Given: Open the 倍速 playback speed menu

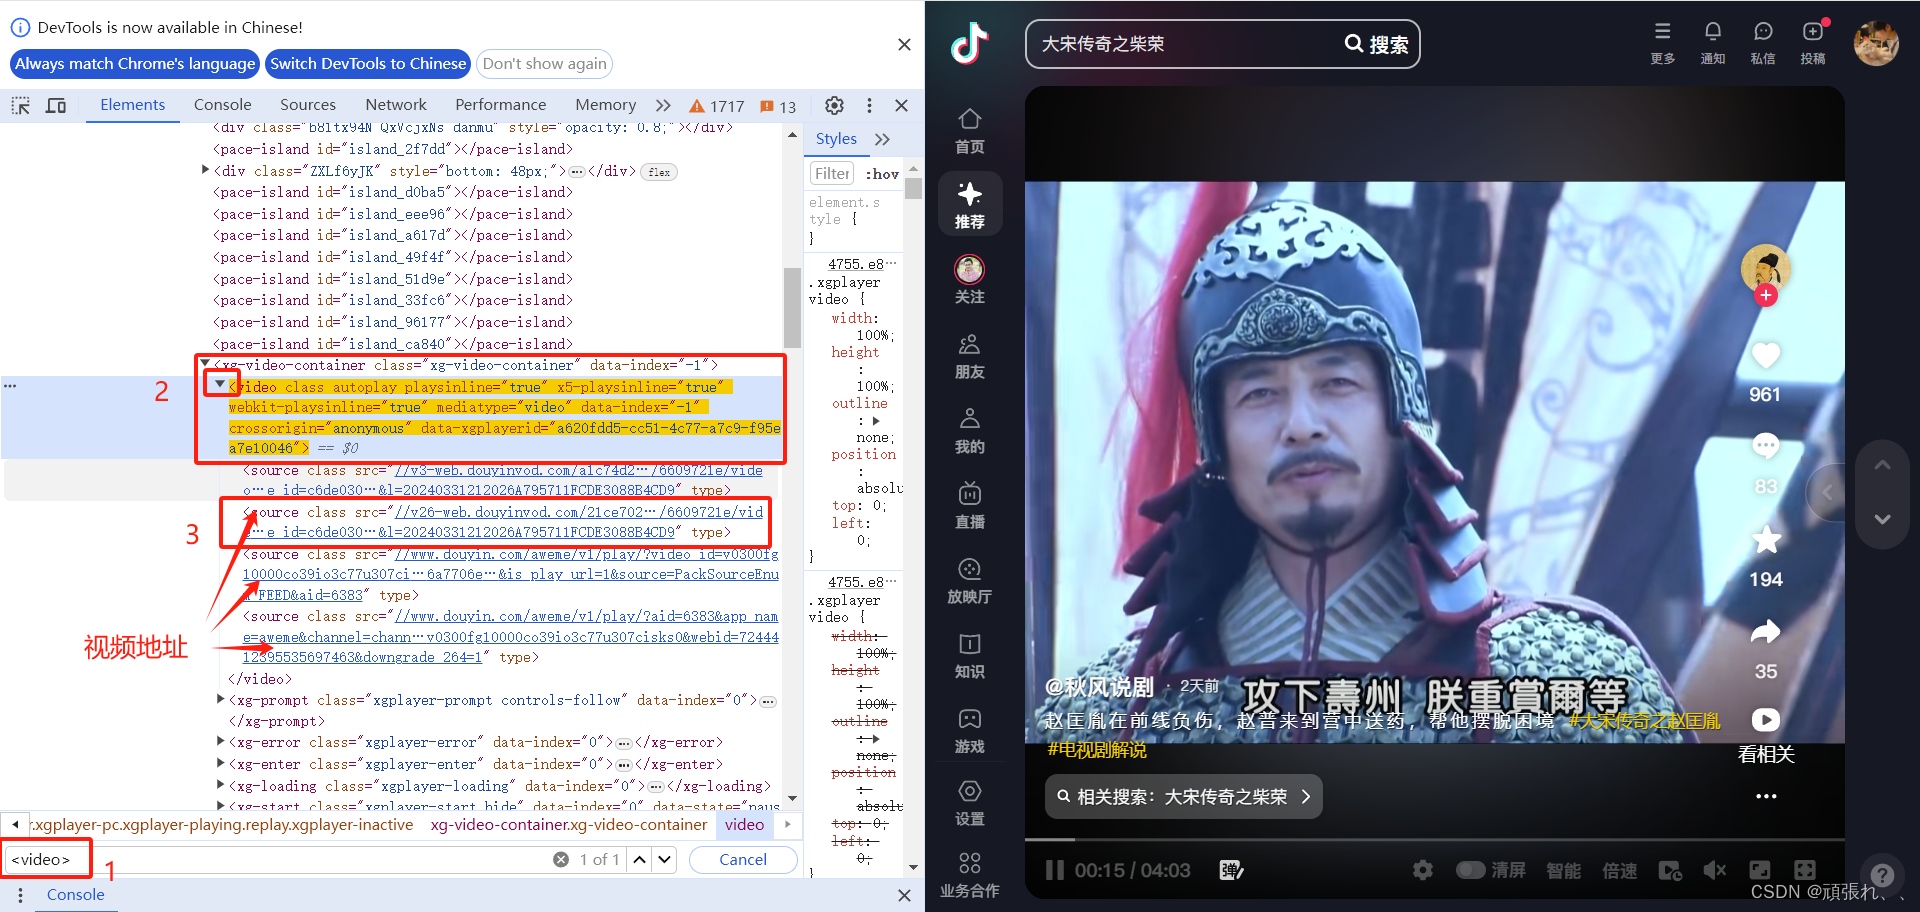Looking at the screenshot, I should [1620, 870].
